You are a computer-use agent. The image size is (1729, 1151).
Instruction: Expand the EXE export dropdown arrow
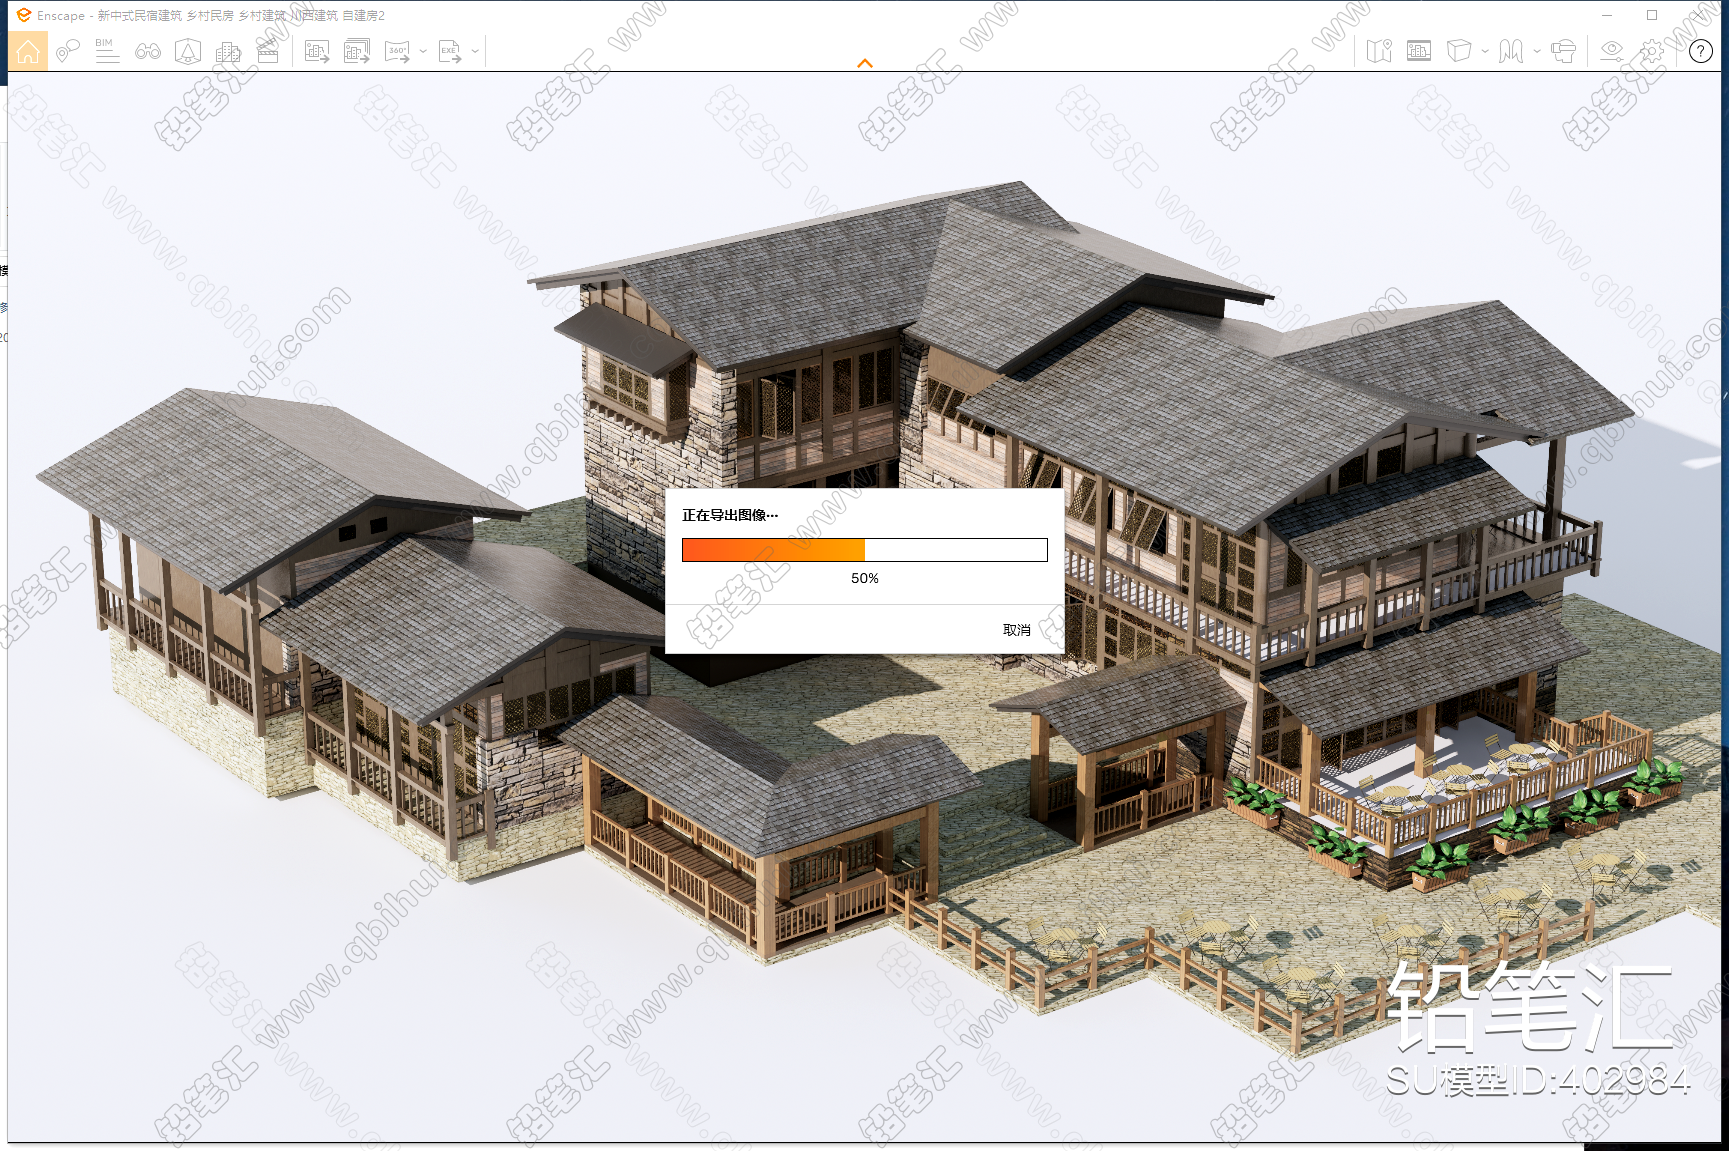click(x=475, y=51)
